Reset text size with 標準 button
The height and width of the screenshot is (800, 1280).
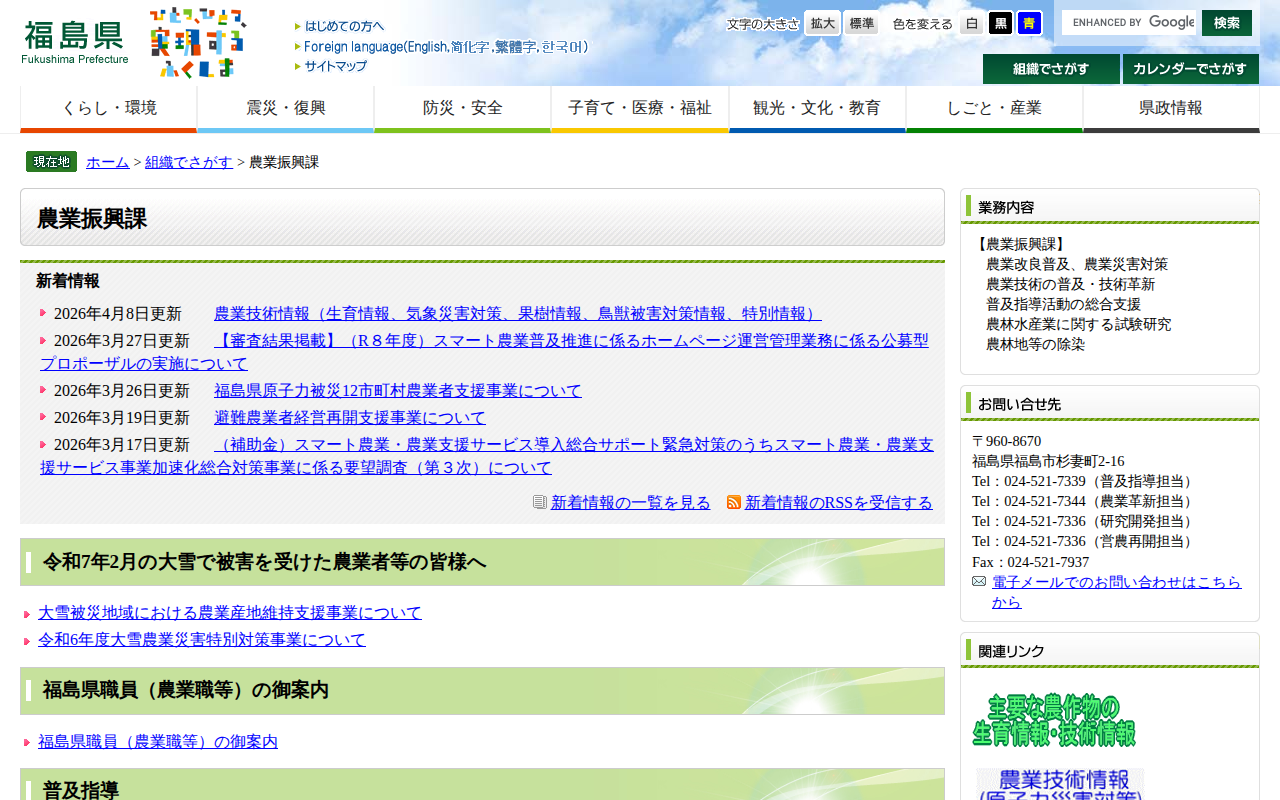tap(861, 23)
